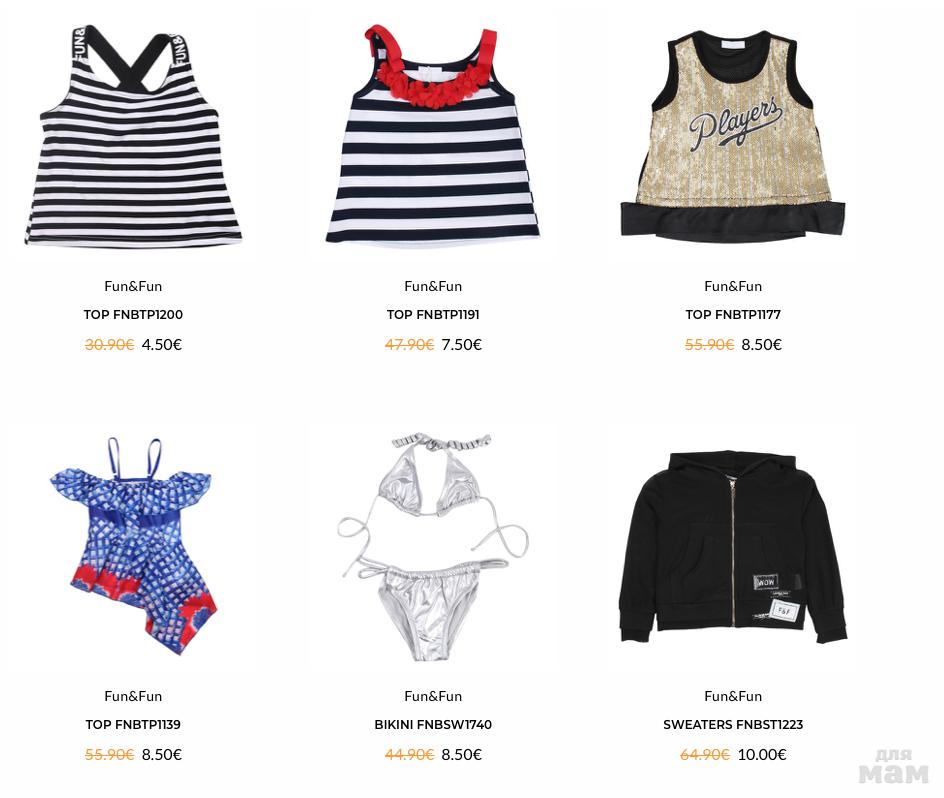Open the blue ruffled top image
The image size is (944, 798).
[133, 546]
